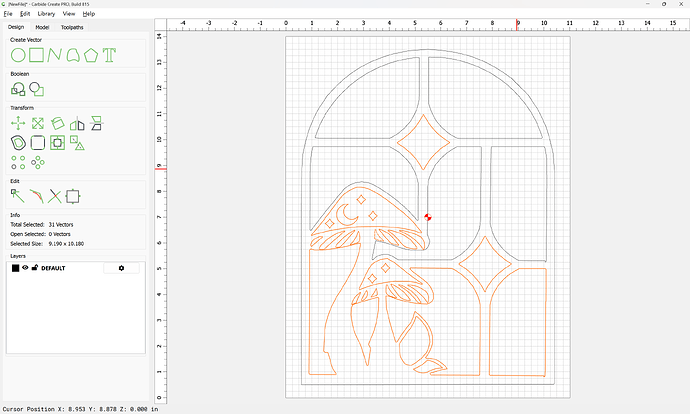Image resolution: width=690 pixels, height=414 pixels.
Task: Select the DEFAULT layer name
Action: 53,268
